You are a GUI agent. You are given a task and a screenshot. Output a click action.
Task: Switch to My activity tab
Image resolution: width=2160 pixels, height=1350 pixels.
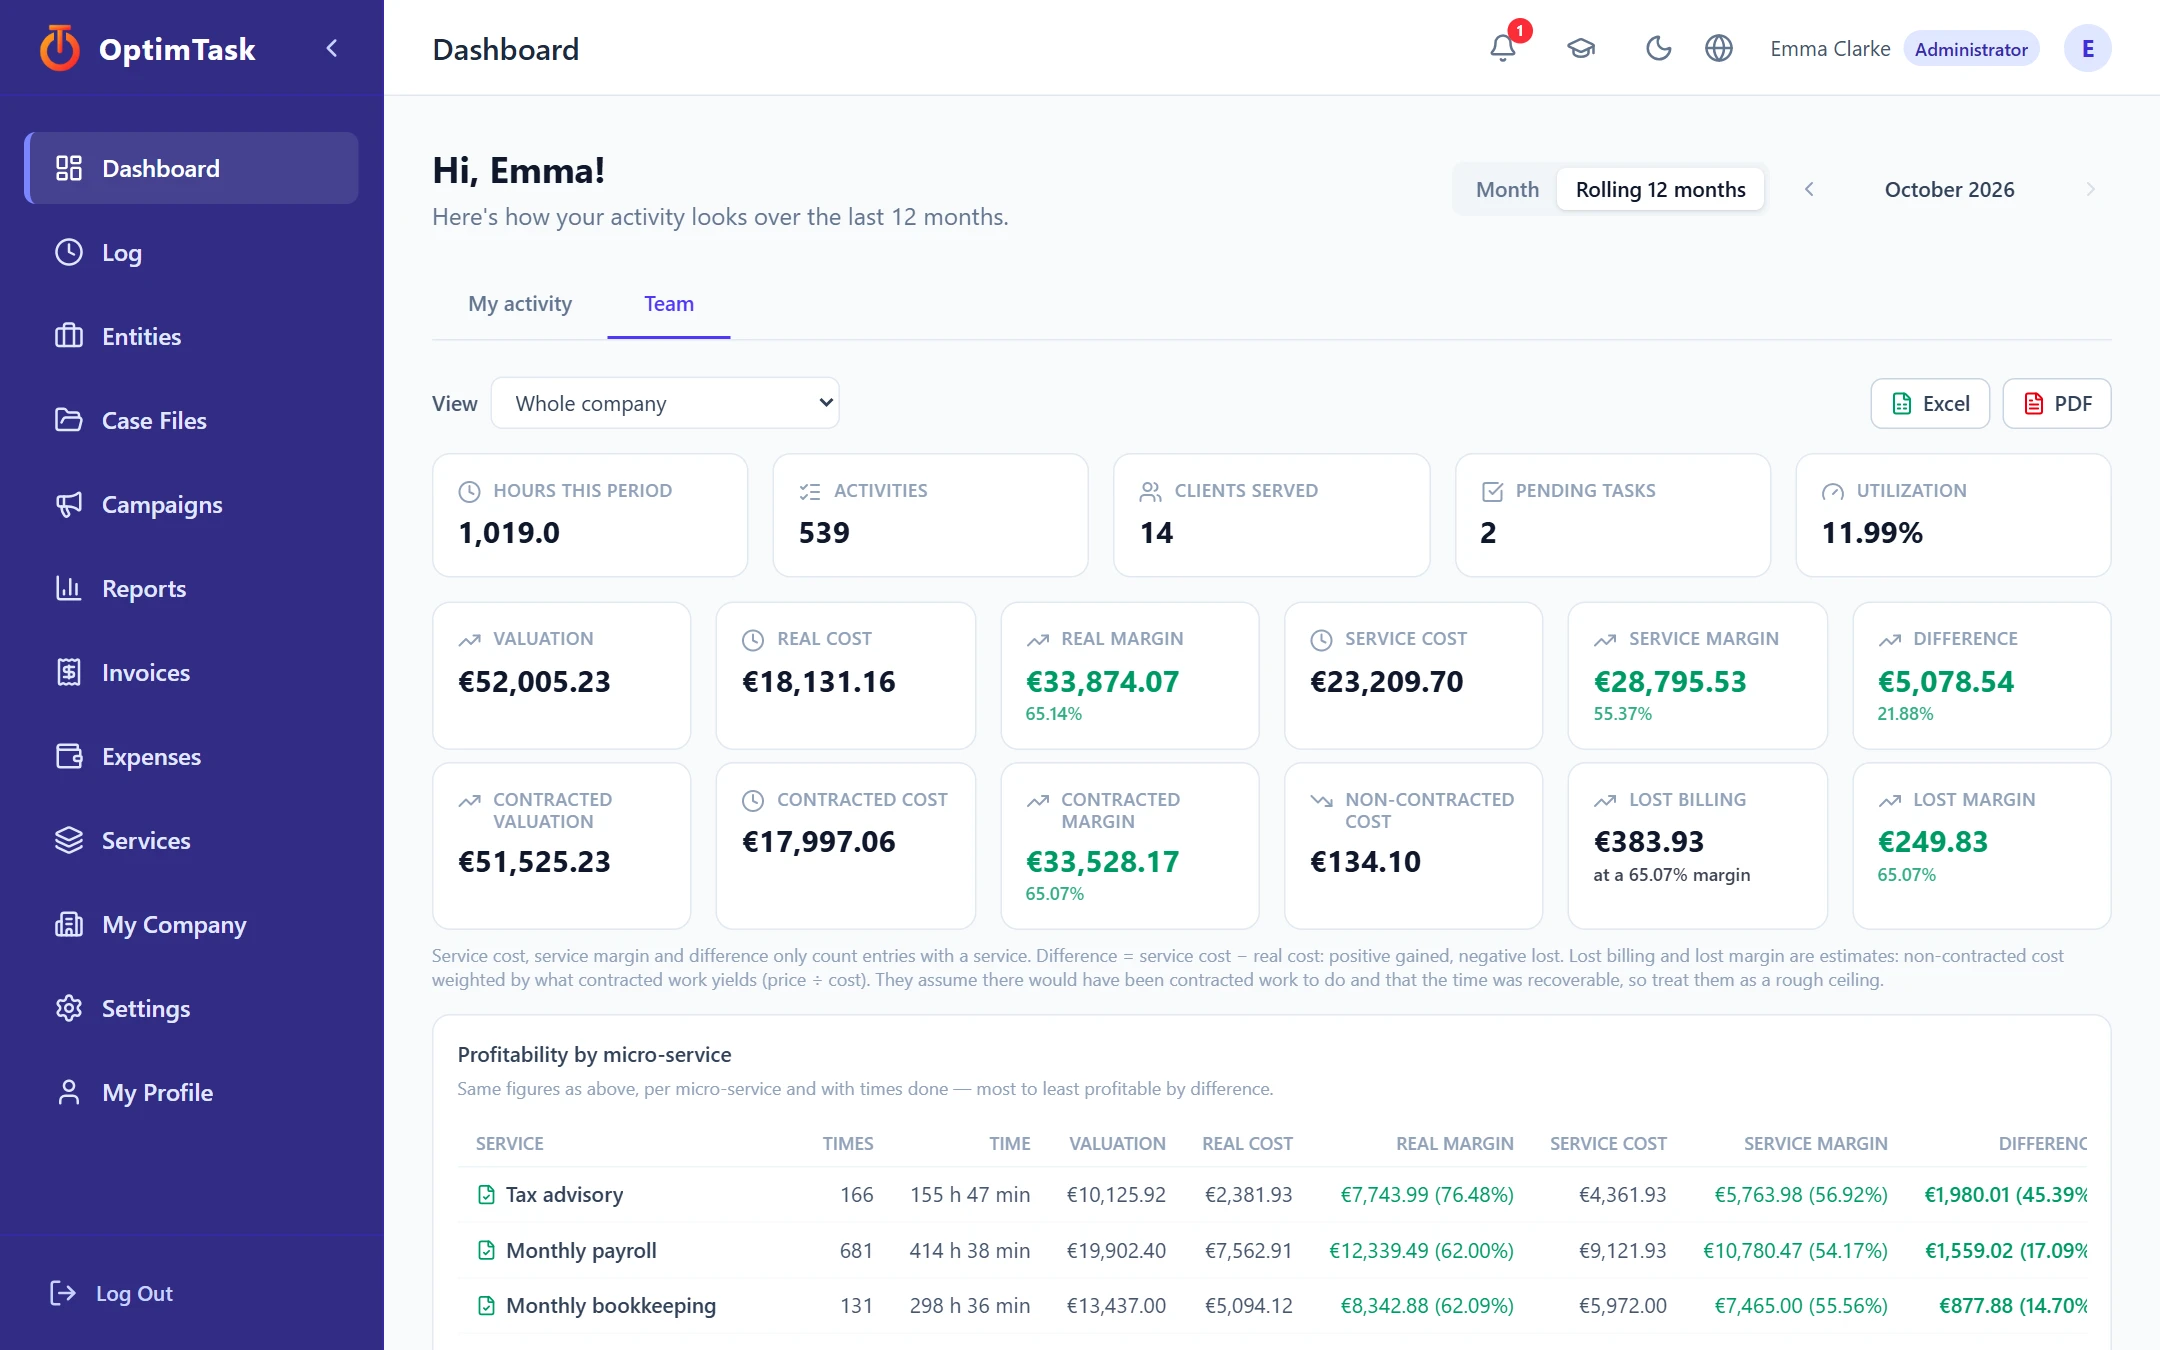point(520,304)
